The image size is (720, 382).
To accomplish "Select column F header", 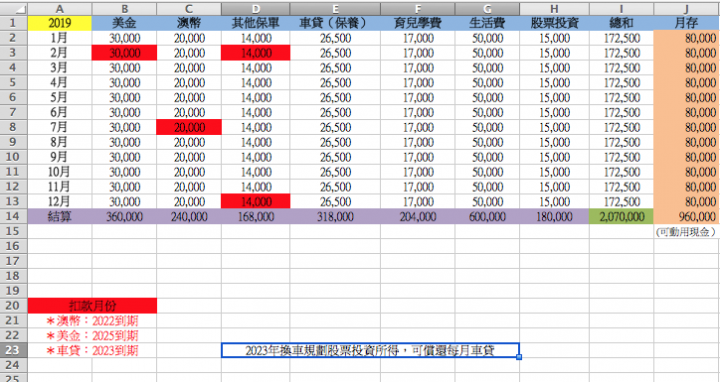I will [x=418, y=9].
